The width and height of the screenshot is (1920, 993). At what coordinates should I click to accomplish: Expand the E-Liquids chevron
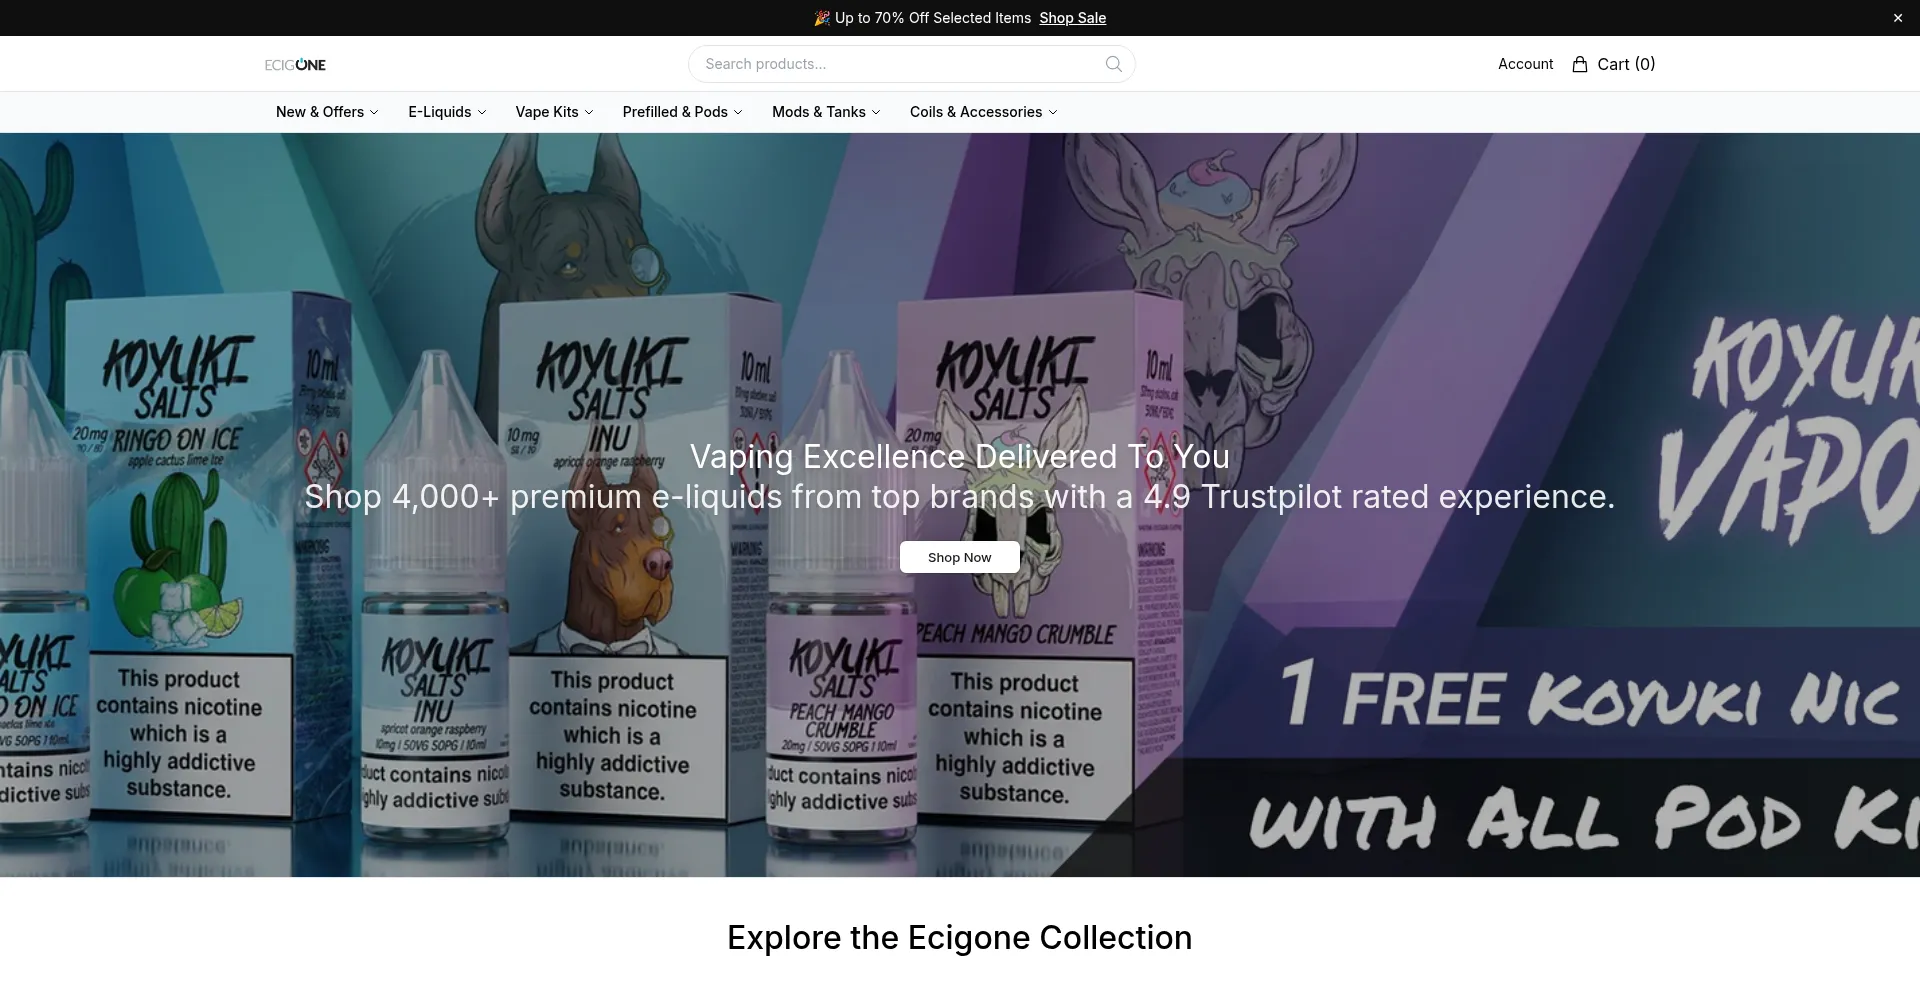point(481,112)
